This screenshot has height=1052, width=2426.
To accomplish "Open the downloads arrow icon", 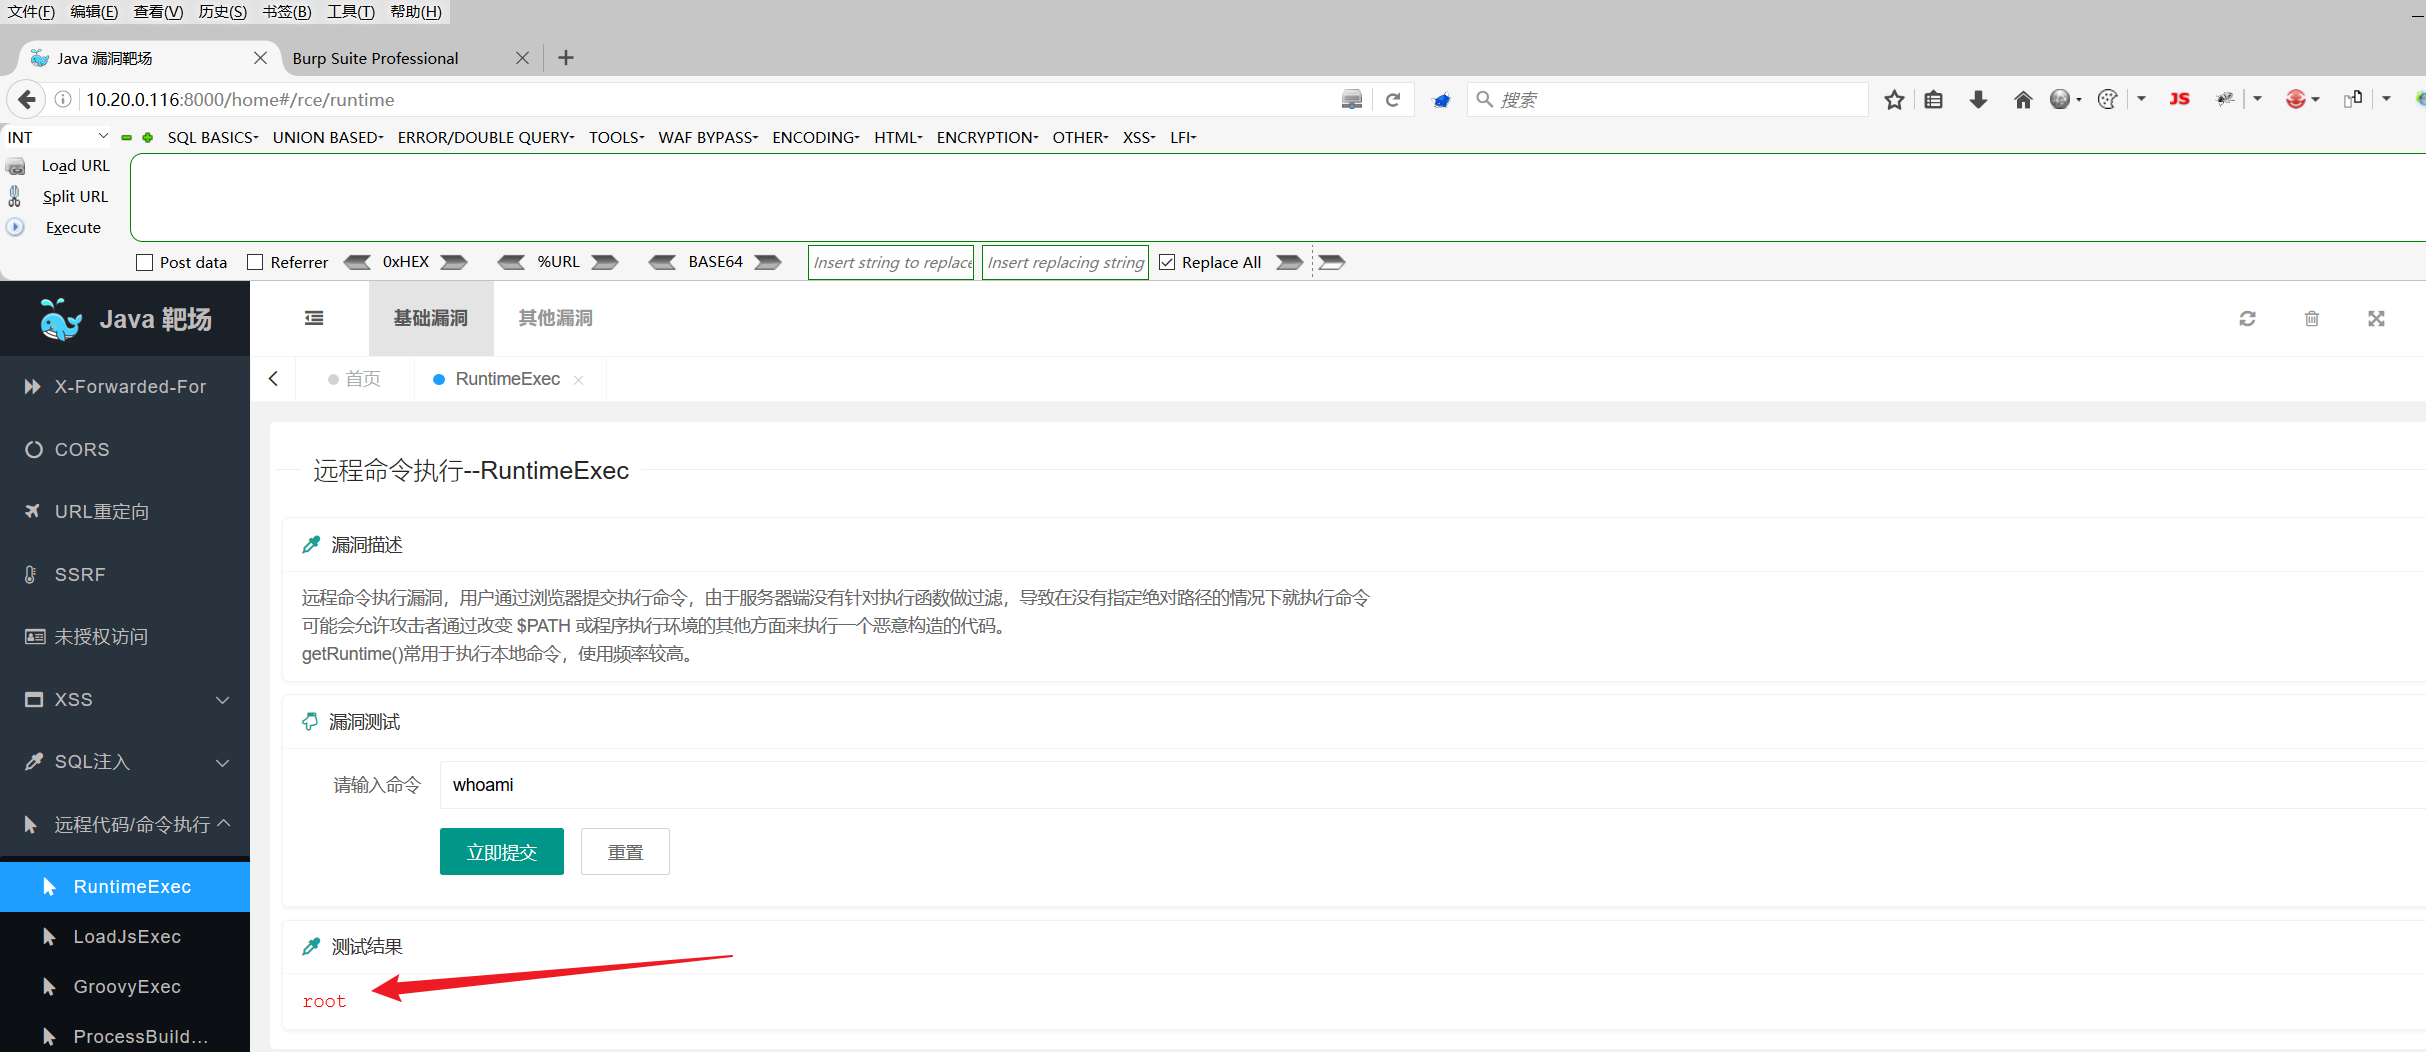I will click(x=1978, y=99).
